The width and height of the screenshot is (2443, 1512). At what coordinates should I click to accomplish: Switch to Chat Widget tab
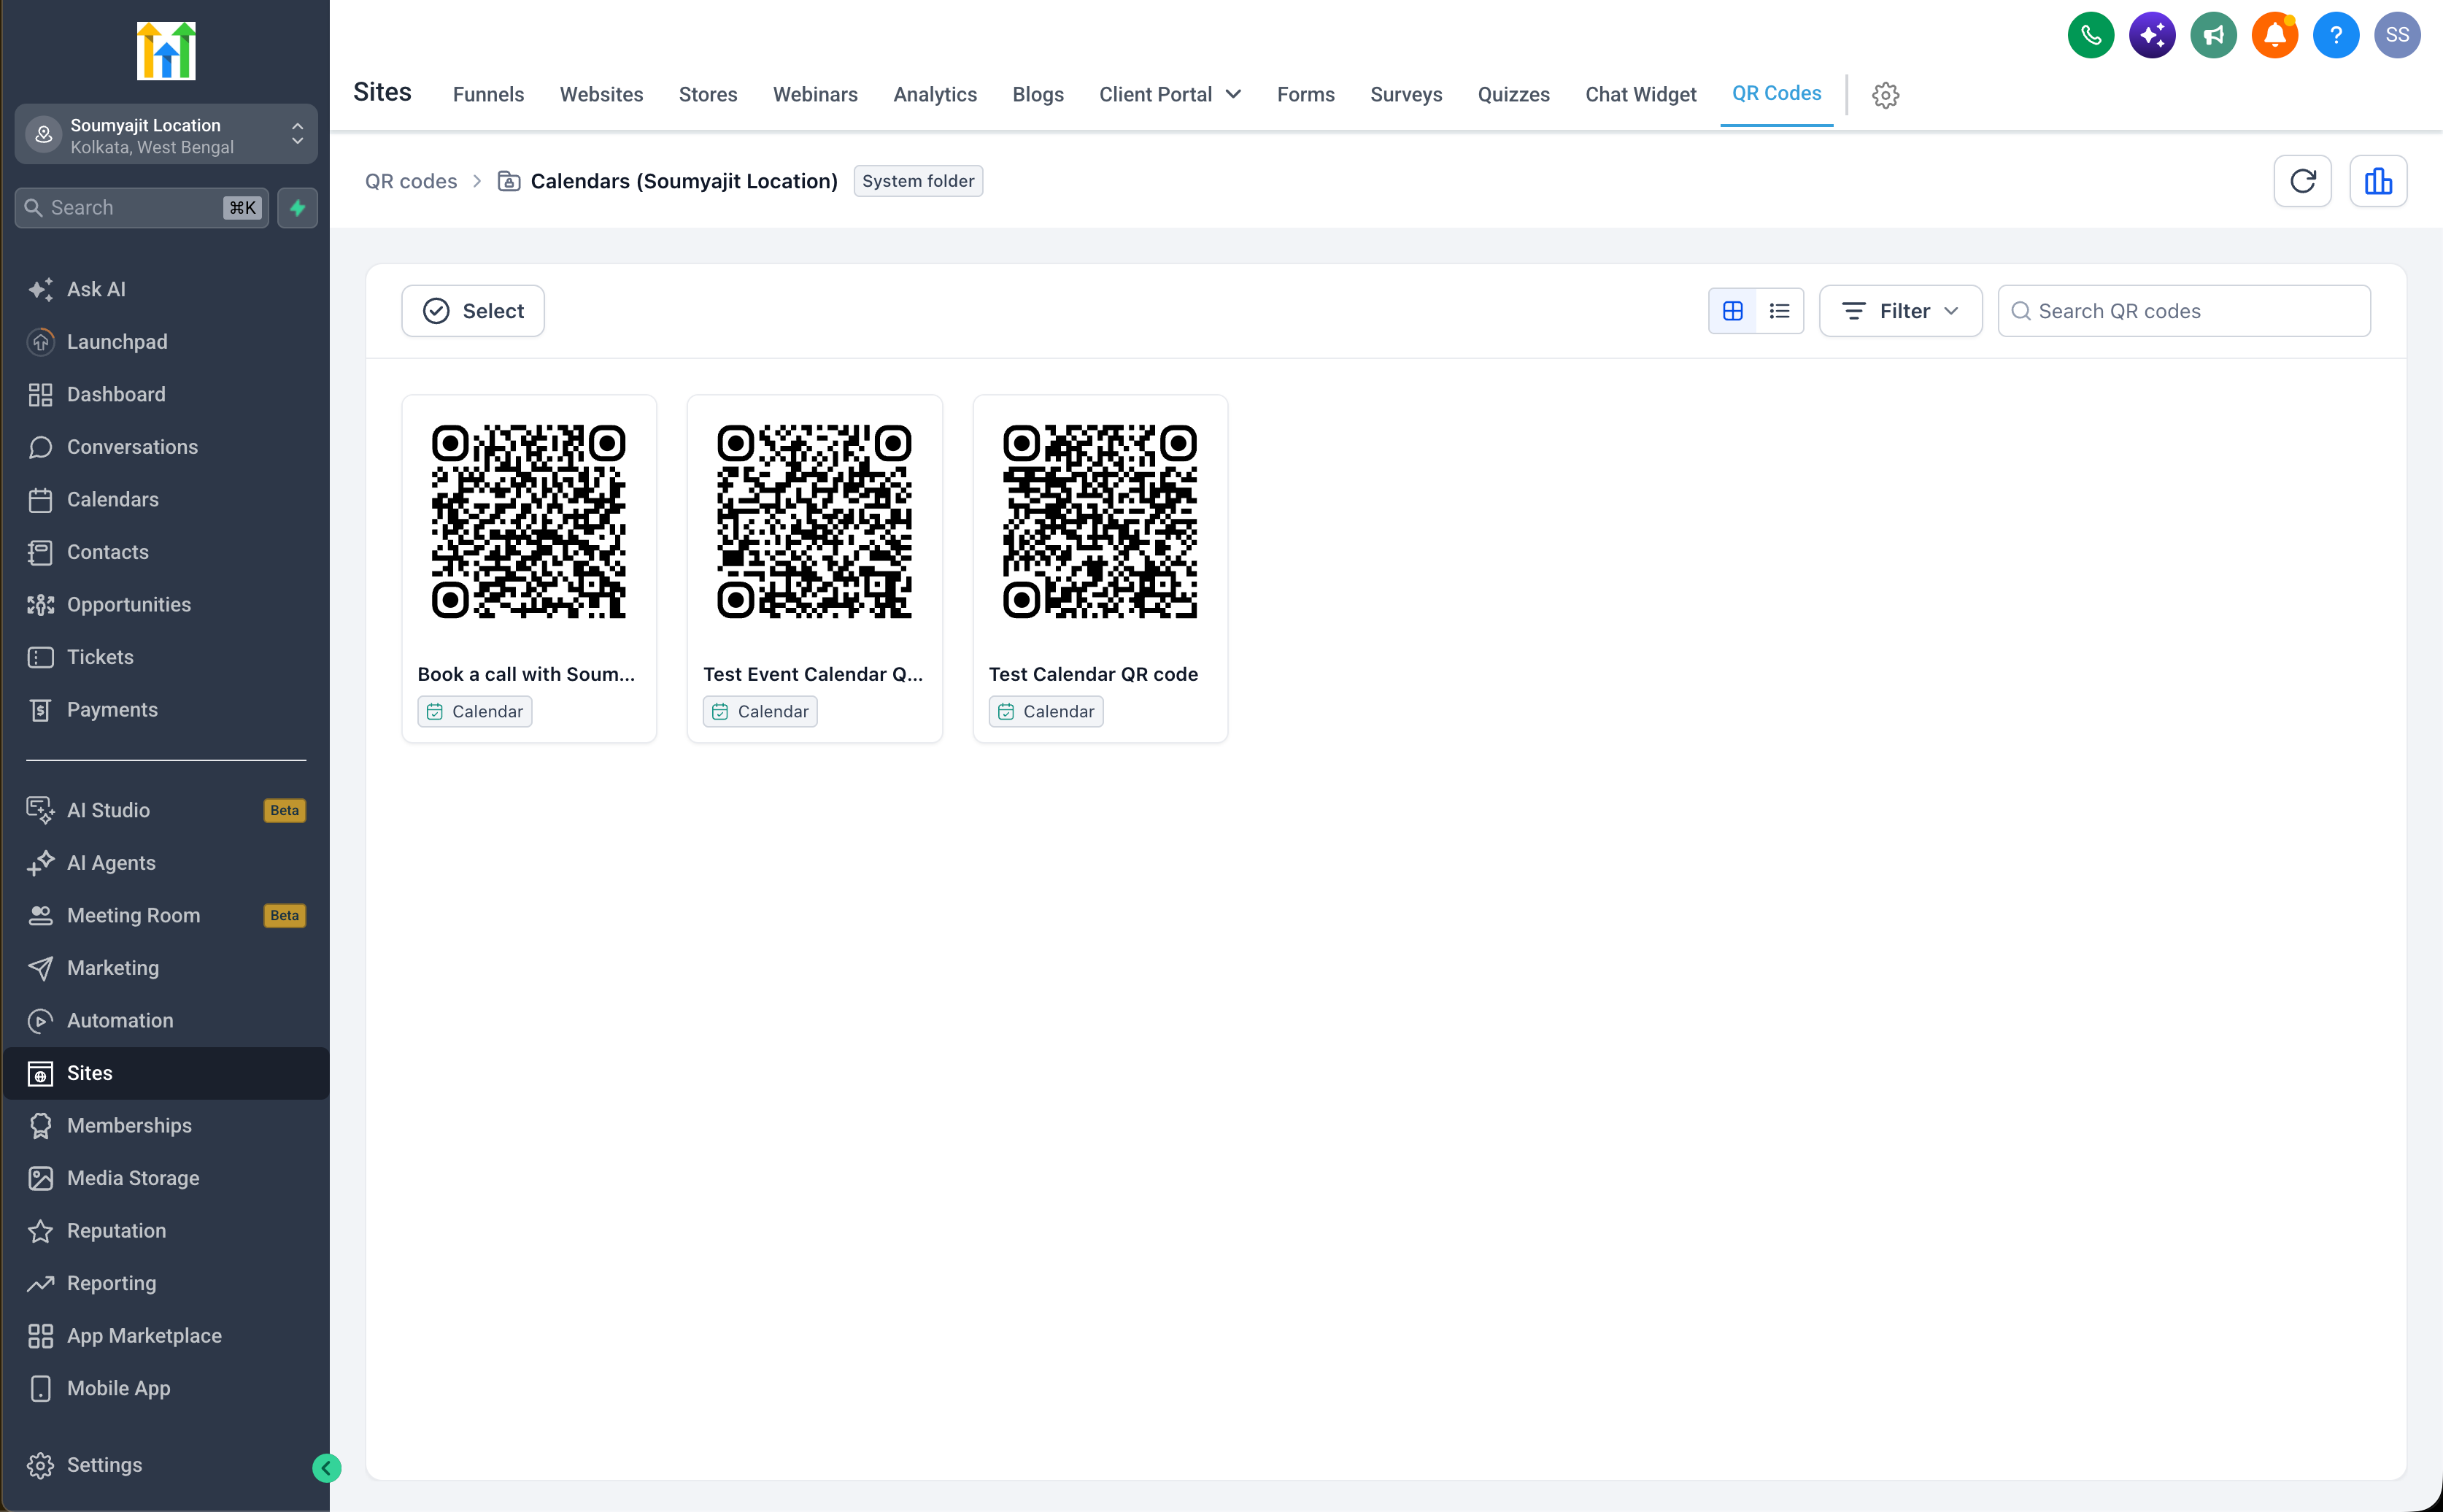[1640, 94]
